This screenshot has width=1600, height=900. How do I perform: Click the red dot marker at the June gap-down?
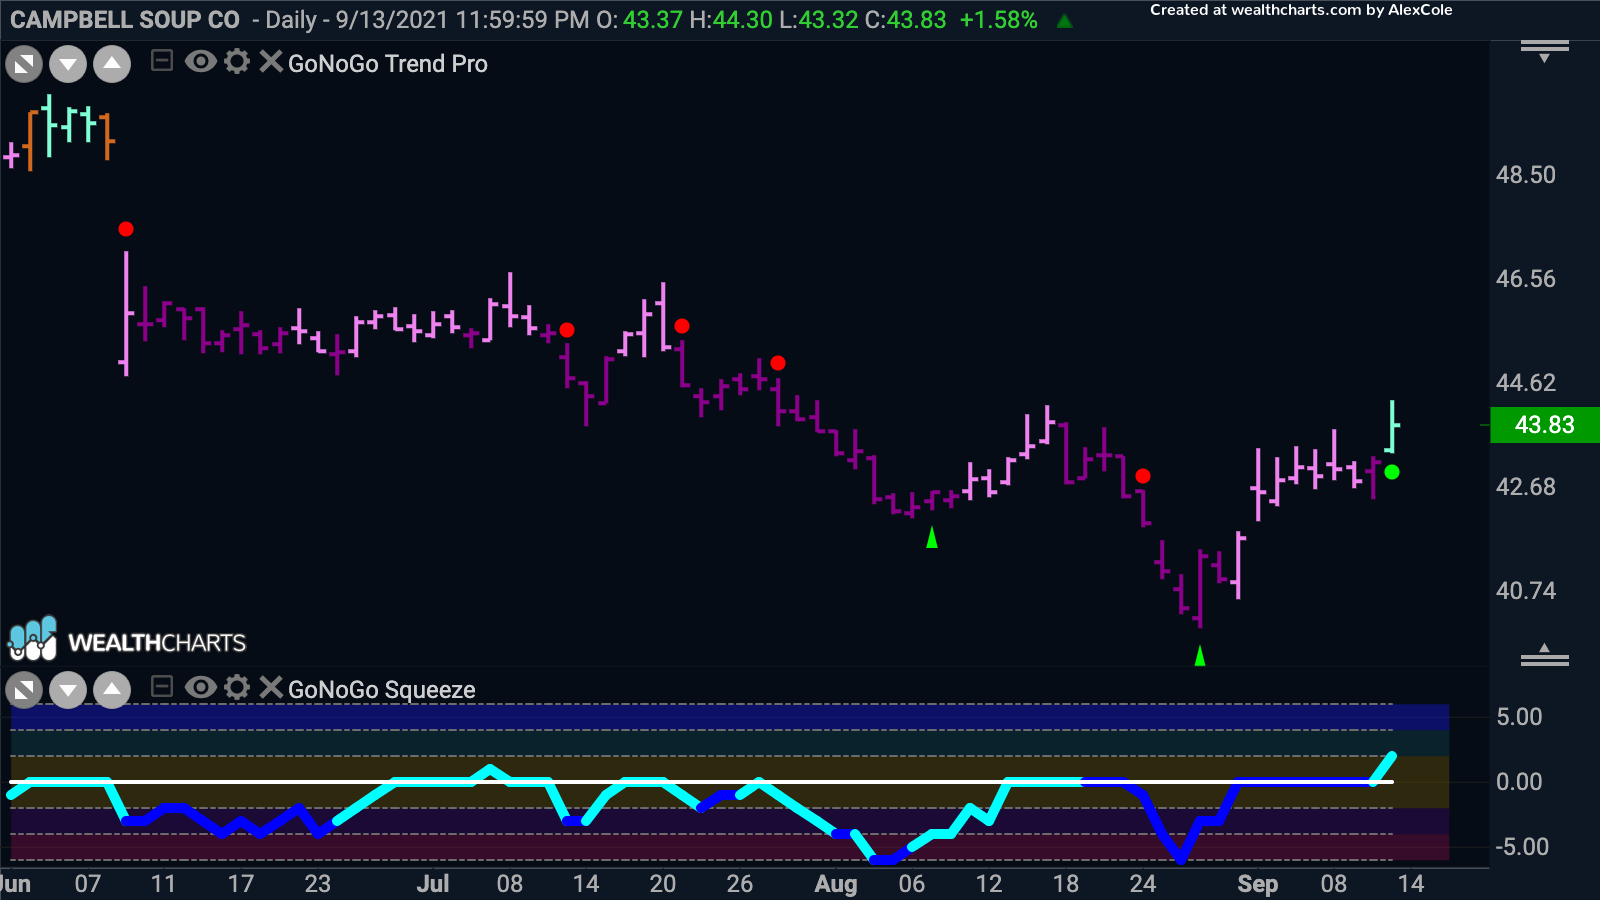(126, 229)
